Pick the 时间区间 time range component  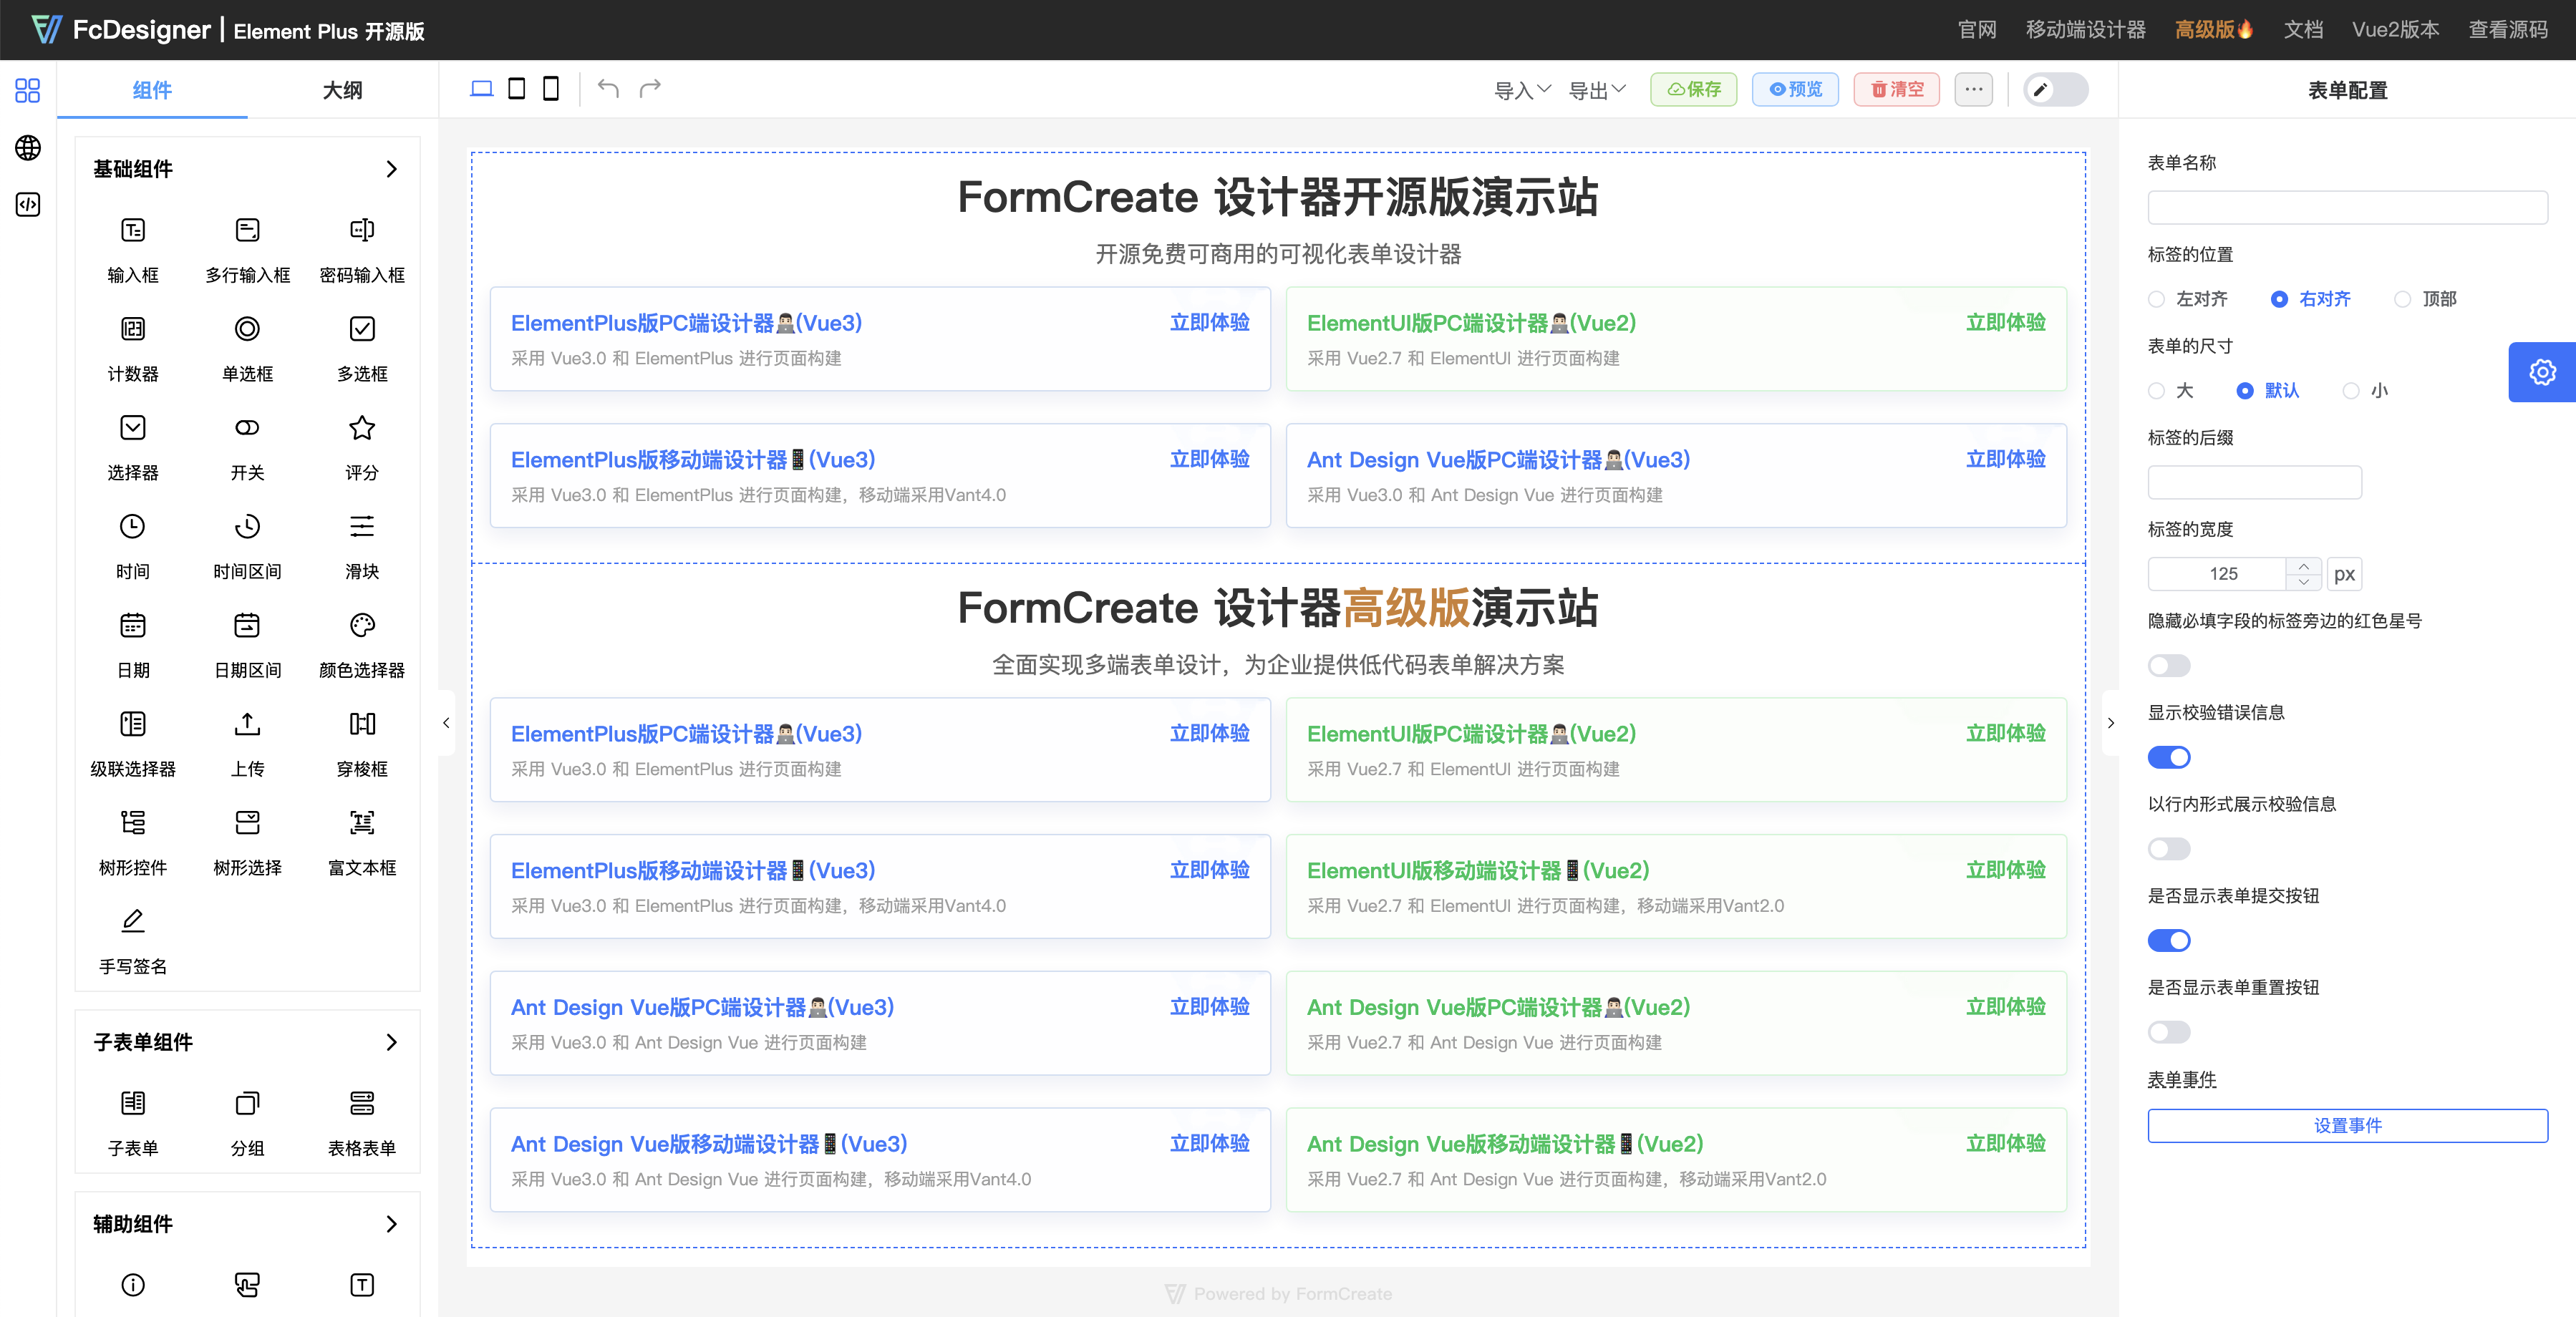pos(247,547)
